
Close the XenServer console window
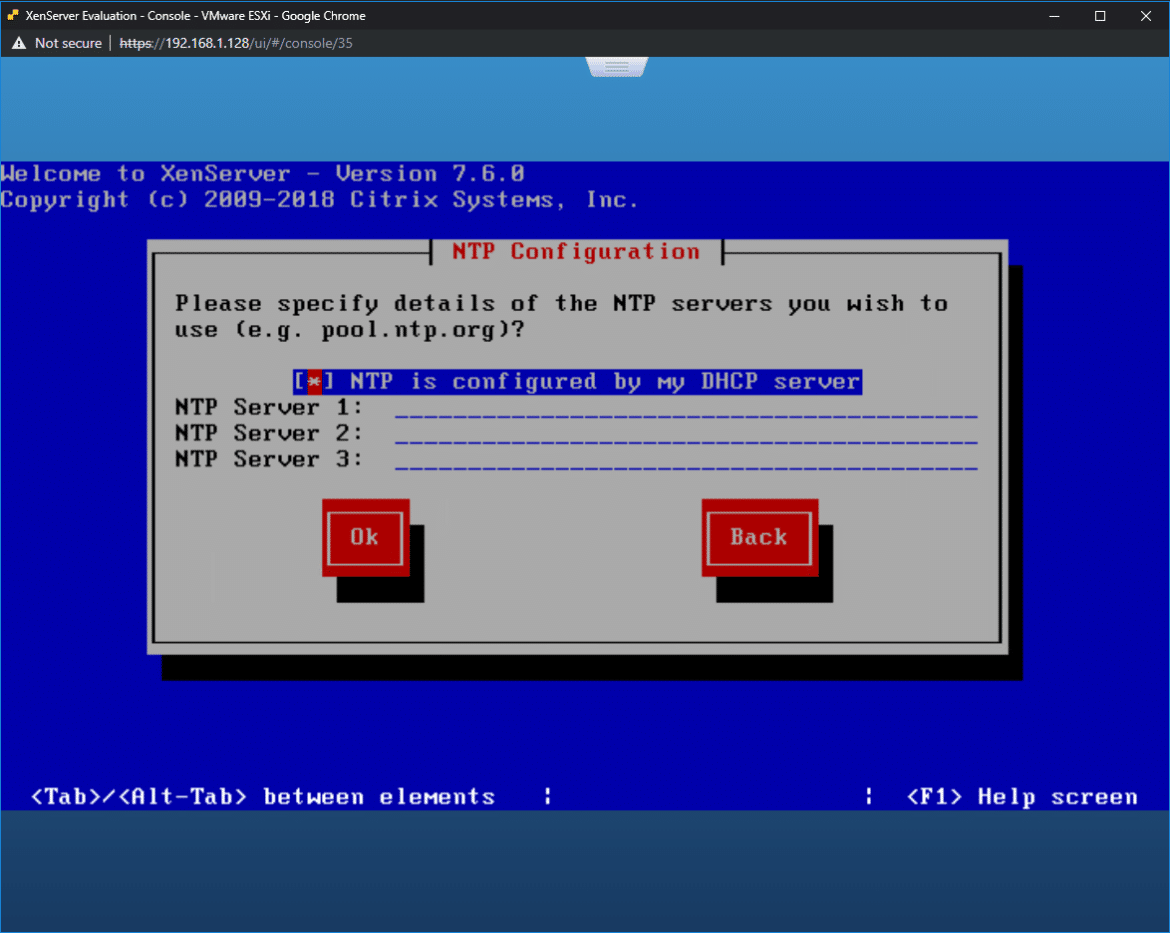click(1146, 16)
